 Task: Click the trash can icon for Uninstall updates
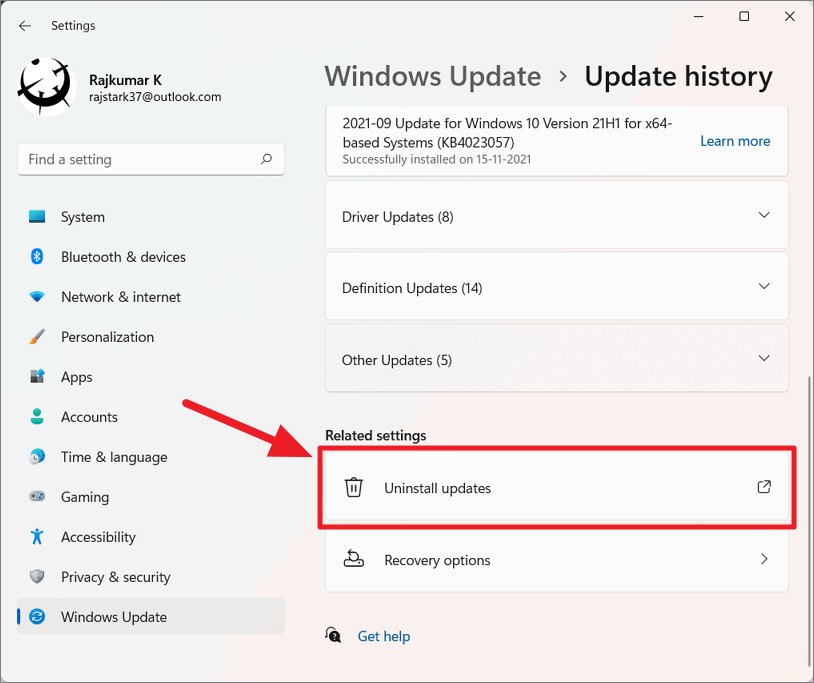point(354,487)
